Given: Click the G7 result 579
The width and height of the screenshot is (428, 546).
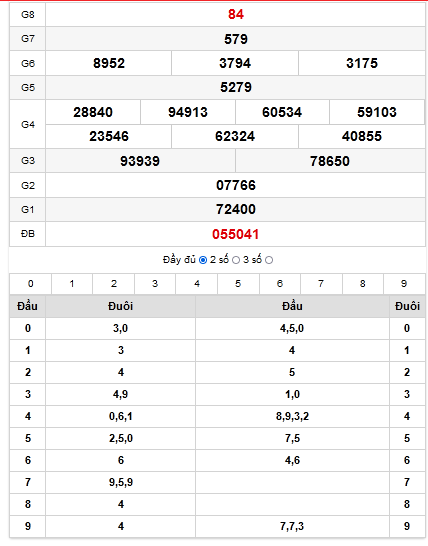Looking at the screenshot, I should click(x=236, y=39).
